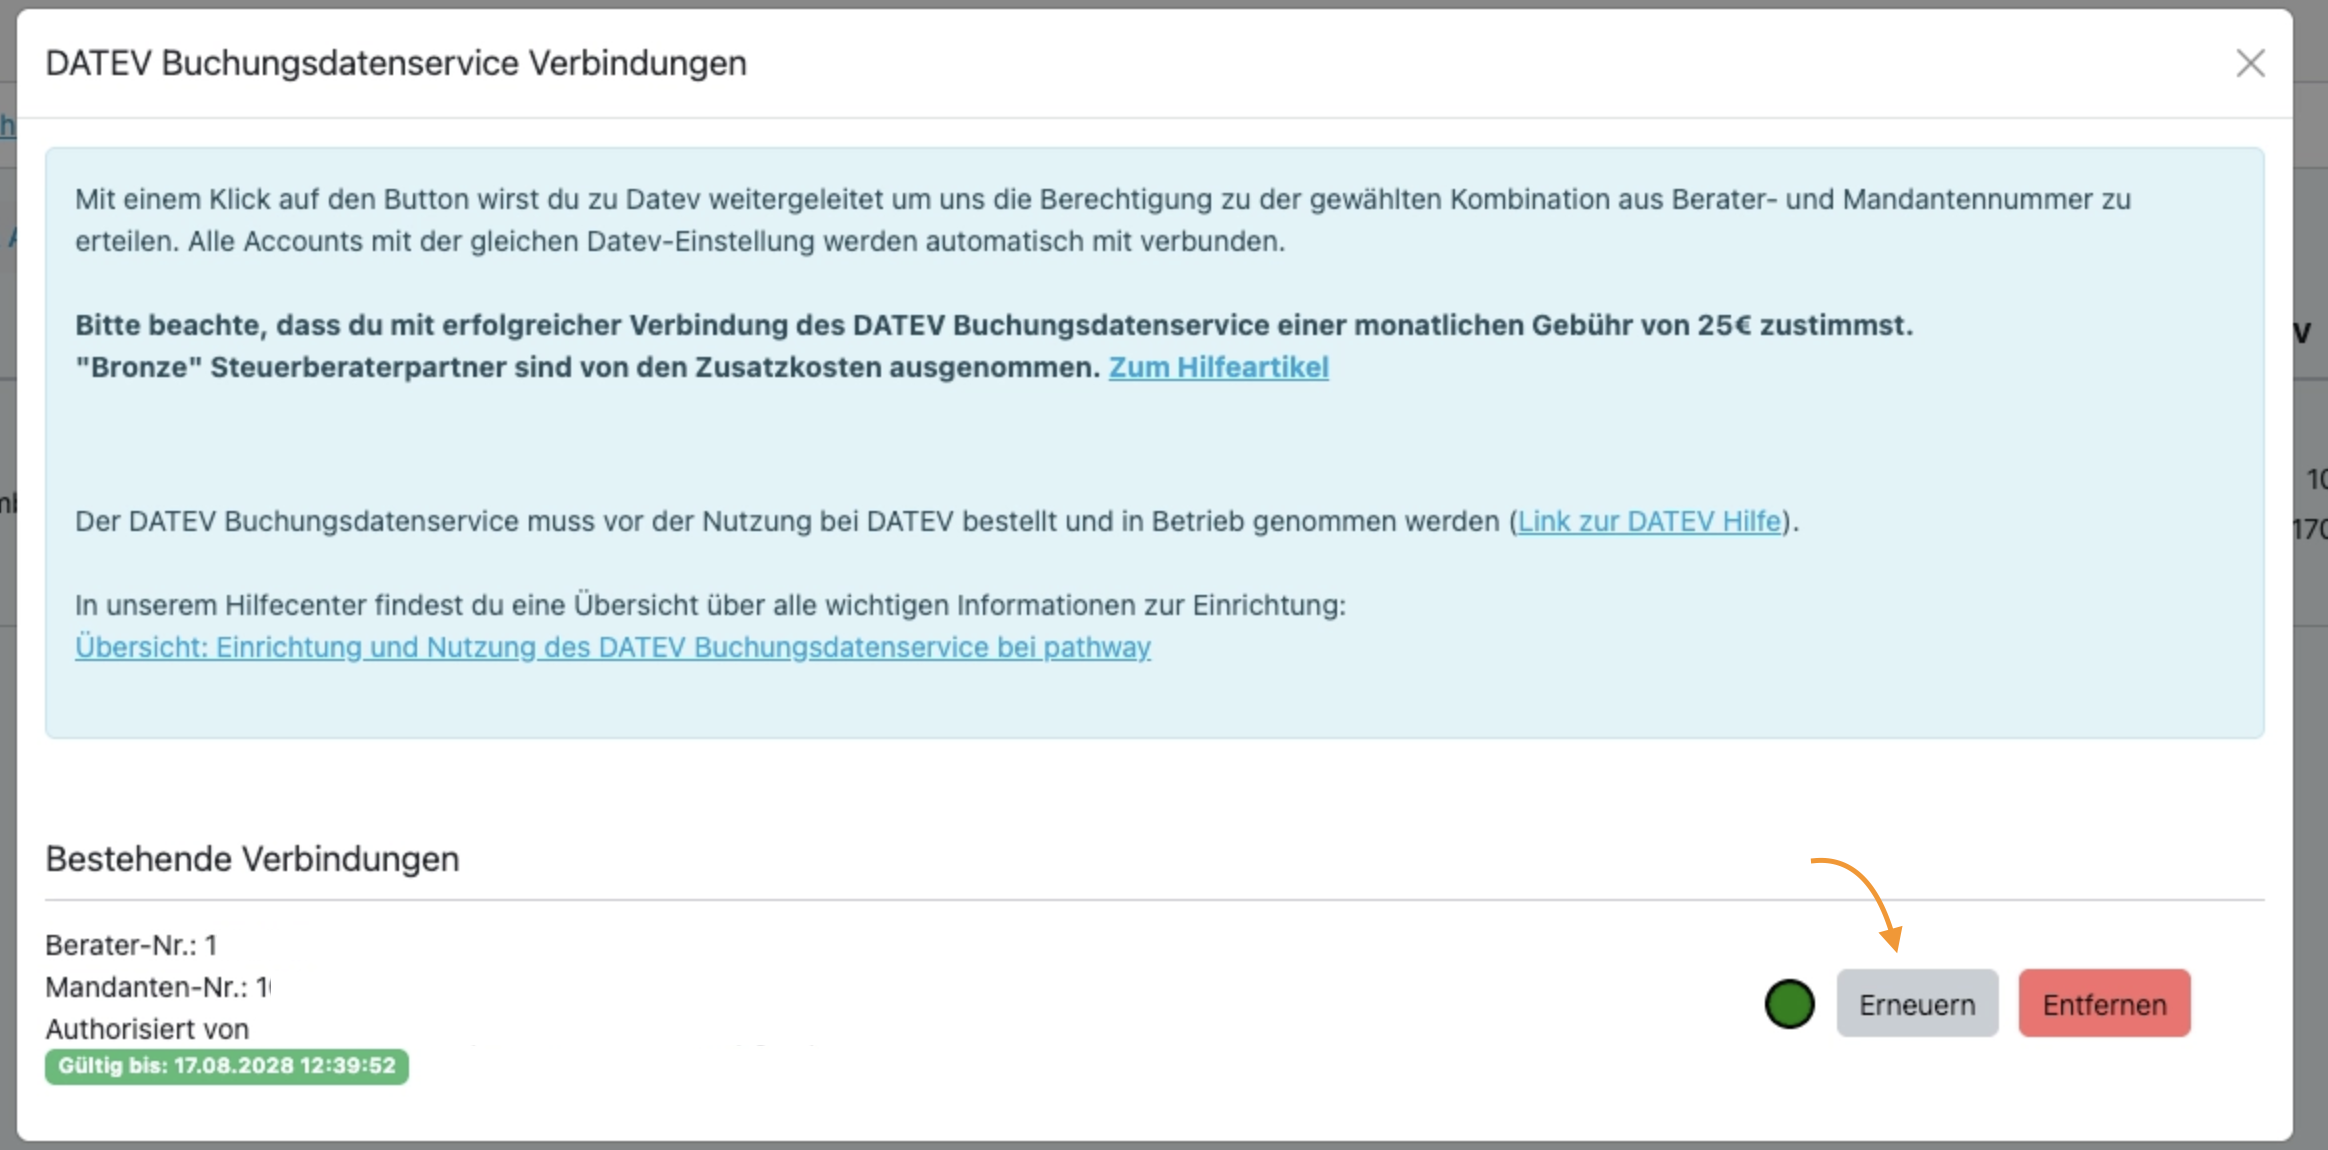2328x1150 pixels.
Task: Open the Übersicht Einrichtung und Nutzung link
Action: click(x=613, y=647)
